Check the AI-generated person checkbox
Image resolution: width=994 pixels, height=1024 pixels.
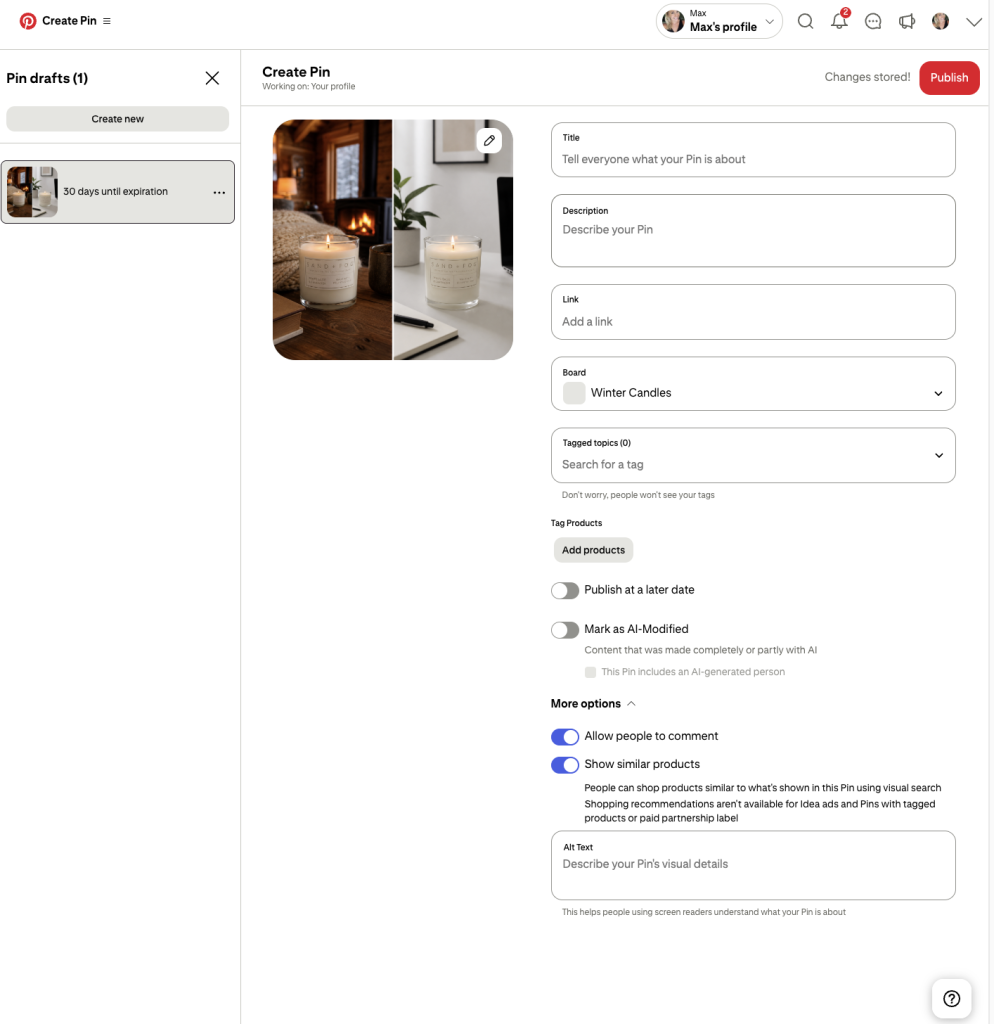click(x=590, y=672)
